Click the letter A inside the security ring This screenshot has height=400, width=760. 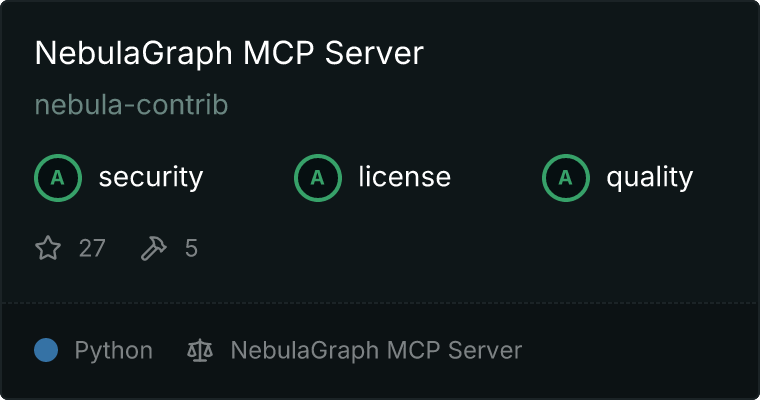point(58,178)
